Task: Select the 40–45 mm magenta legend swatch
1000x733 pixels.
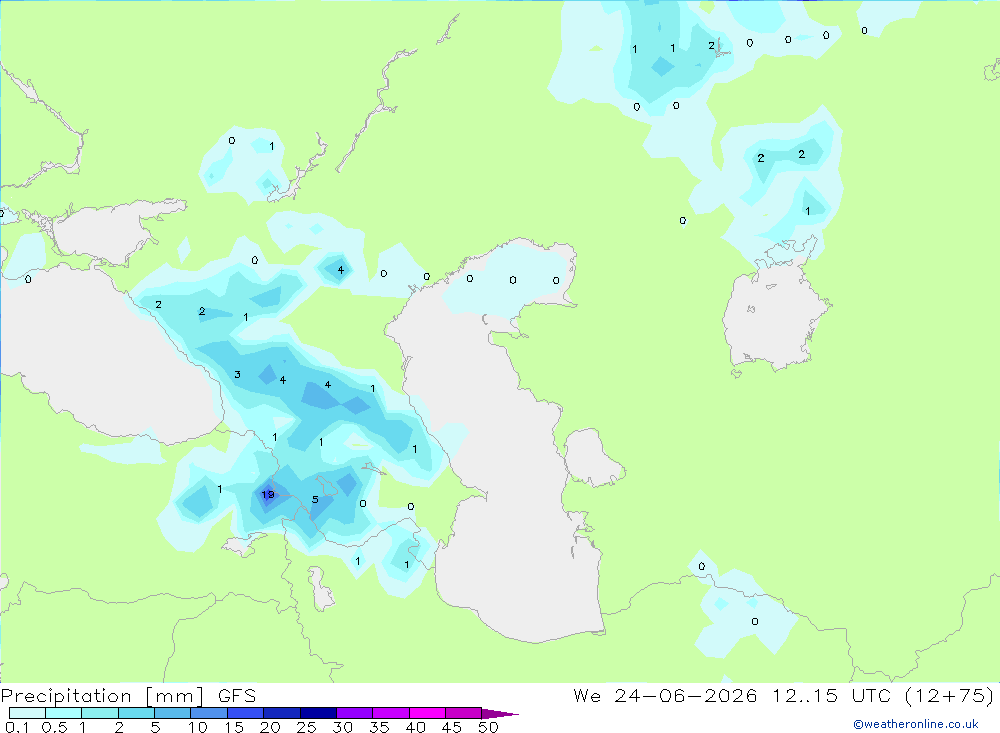Action: (x=427, y=713)
